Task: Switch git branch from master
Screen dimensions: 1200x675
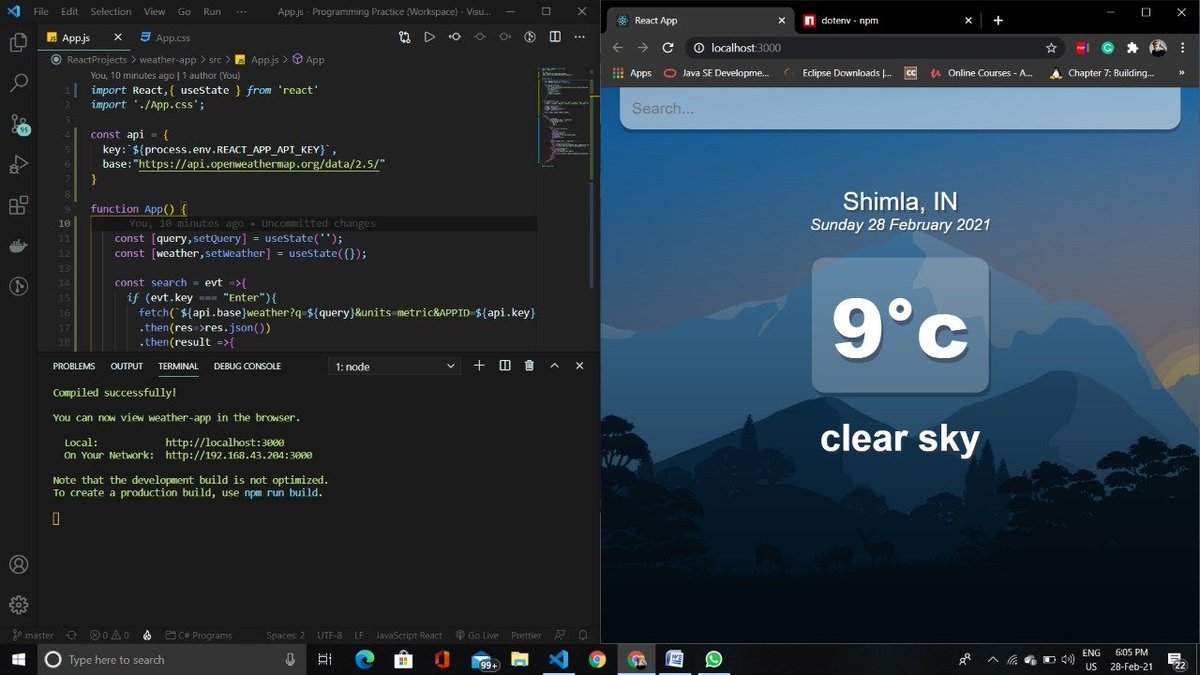Action: 32,635
